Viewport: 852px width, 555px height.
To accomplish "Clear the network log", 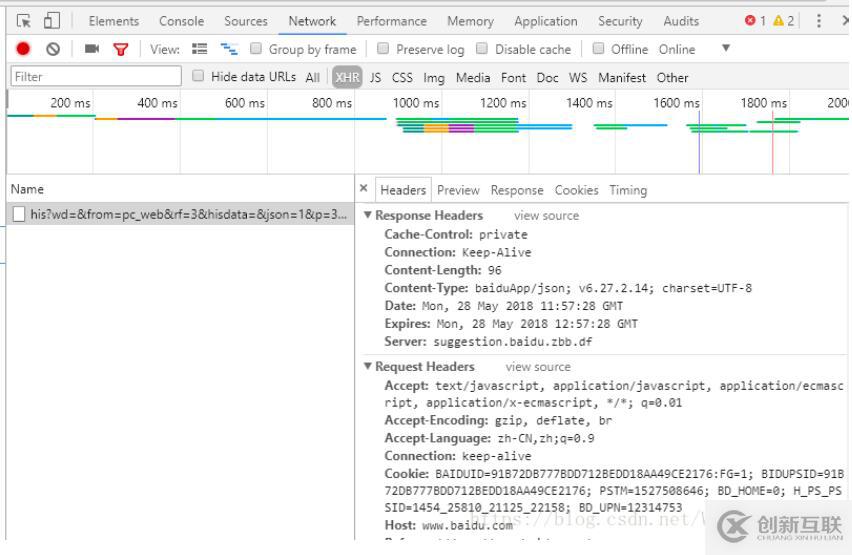I will pyautogui.click(x=53, y=49).
